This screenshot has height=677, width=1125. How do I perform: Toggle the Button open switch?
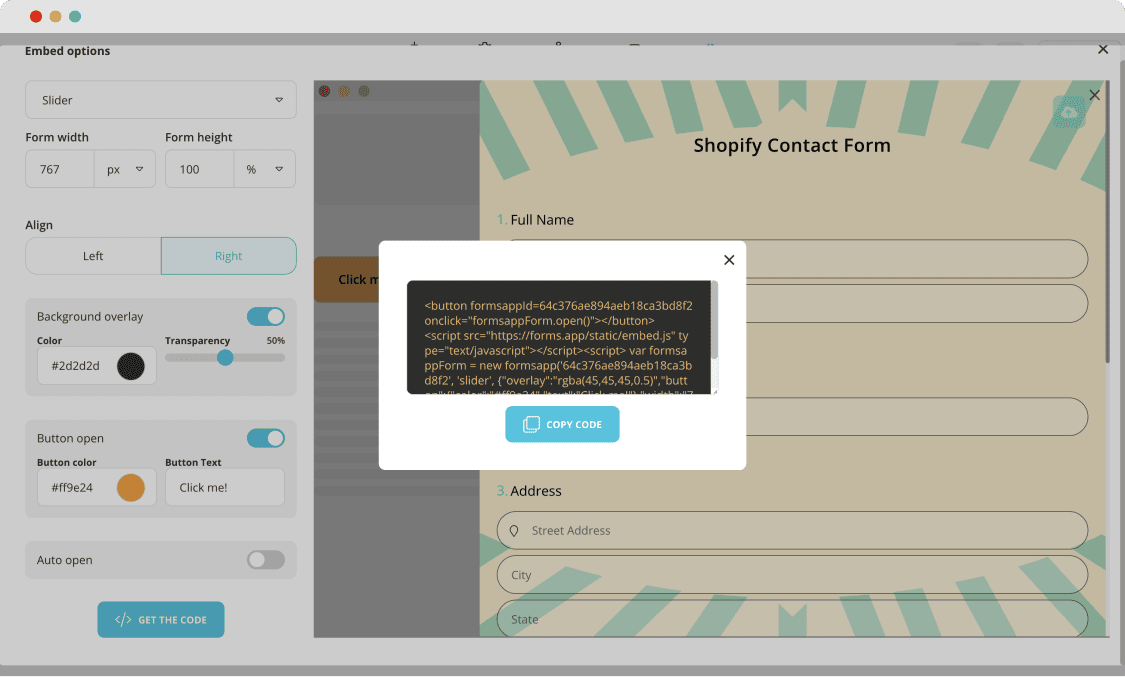tap(265, 438)
